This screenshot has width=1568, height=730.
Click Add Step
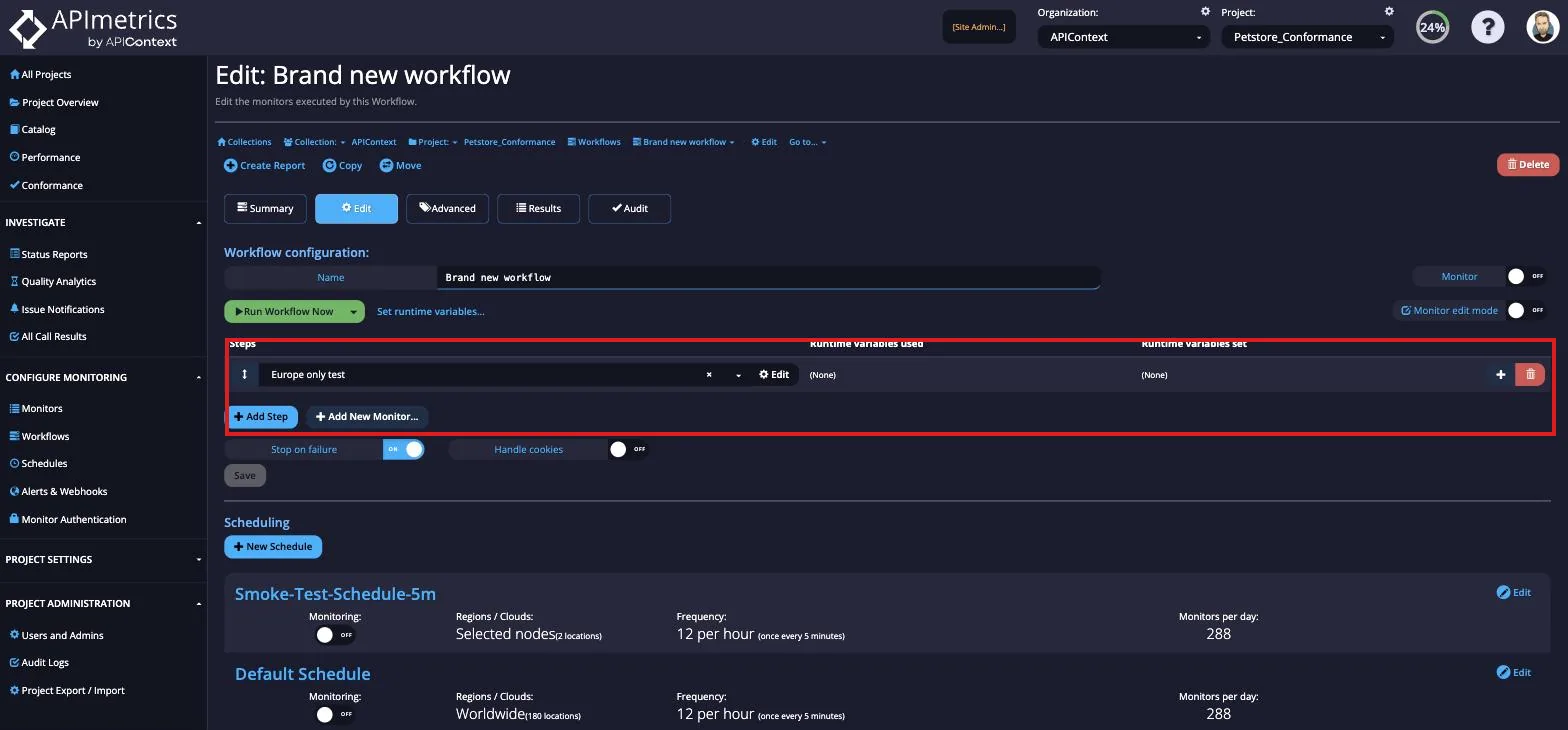[x=261, y=416]
